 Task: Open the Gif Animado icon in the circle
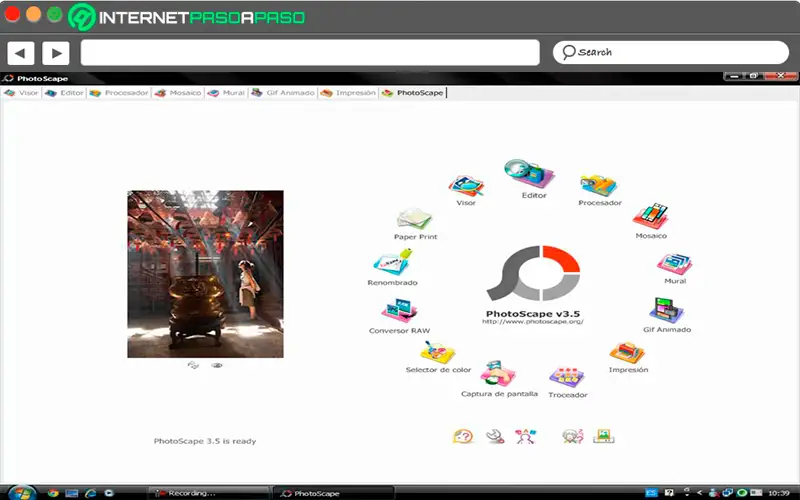pyautogui.click(x=666, y=310)
